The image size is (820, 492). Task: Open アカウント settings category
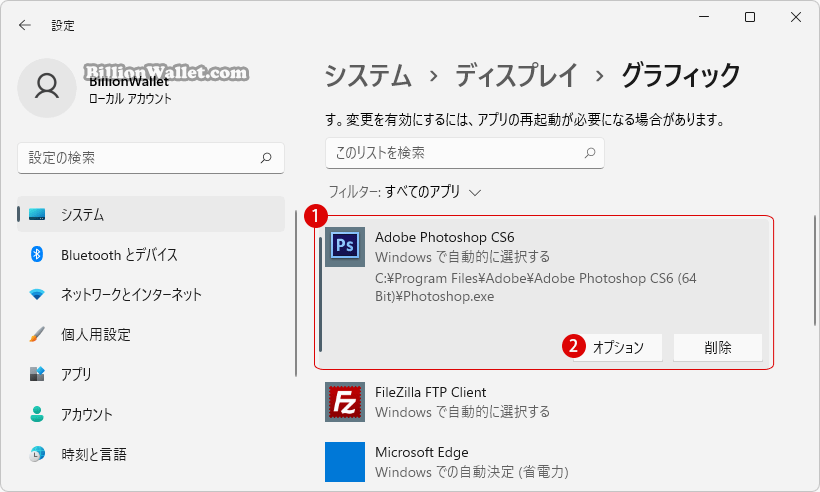coord(151,414)
